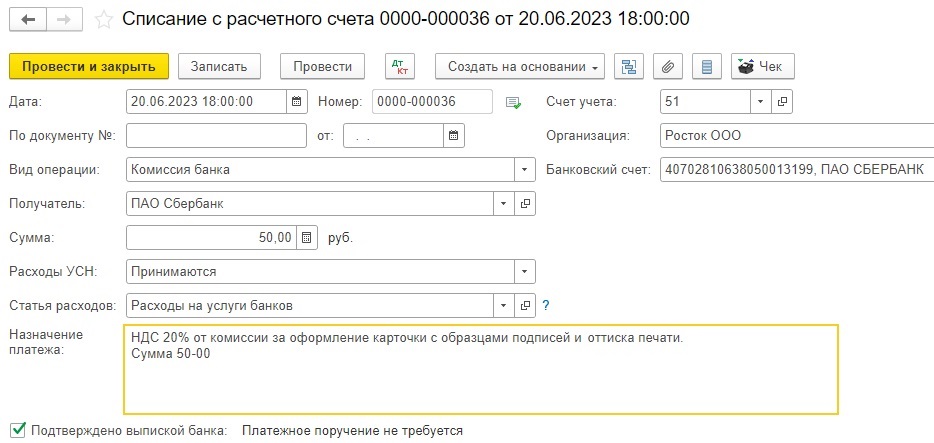Expand Счет учета dropdown
Screen dimensions: 934x443
[760, 101]
